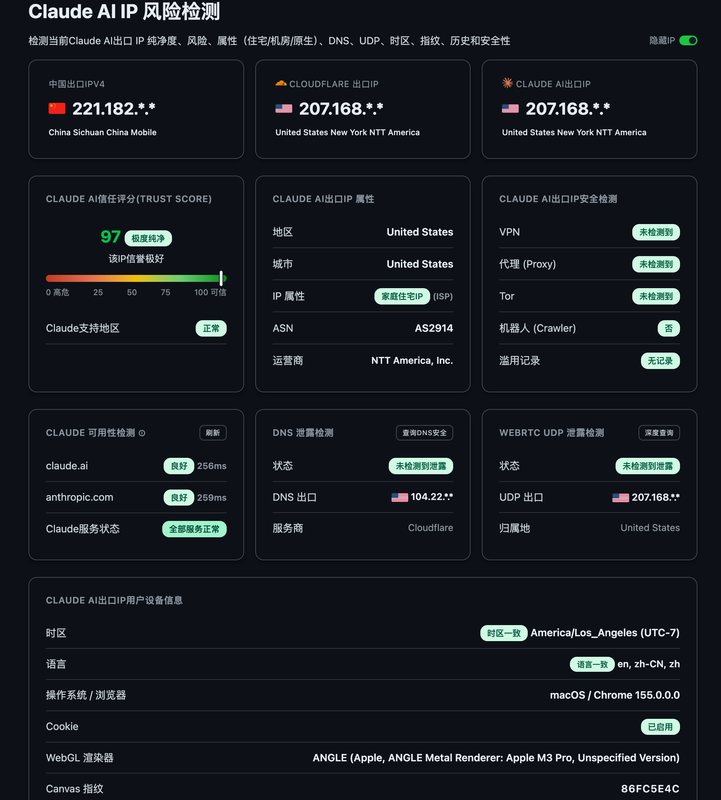Select the masked IP 221.182.*.*

pyautogui.click(x=114, y=109)
